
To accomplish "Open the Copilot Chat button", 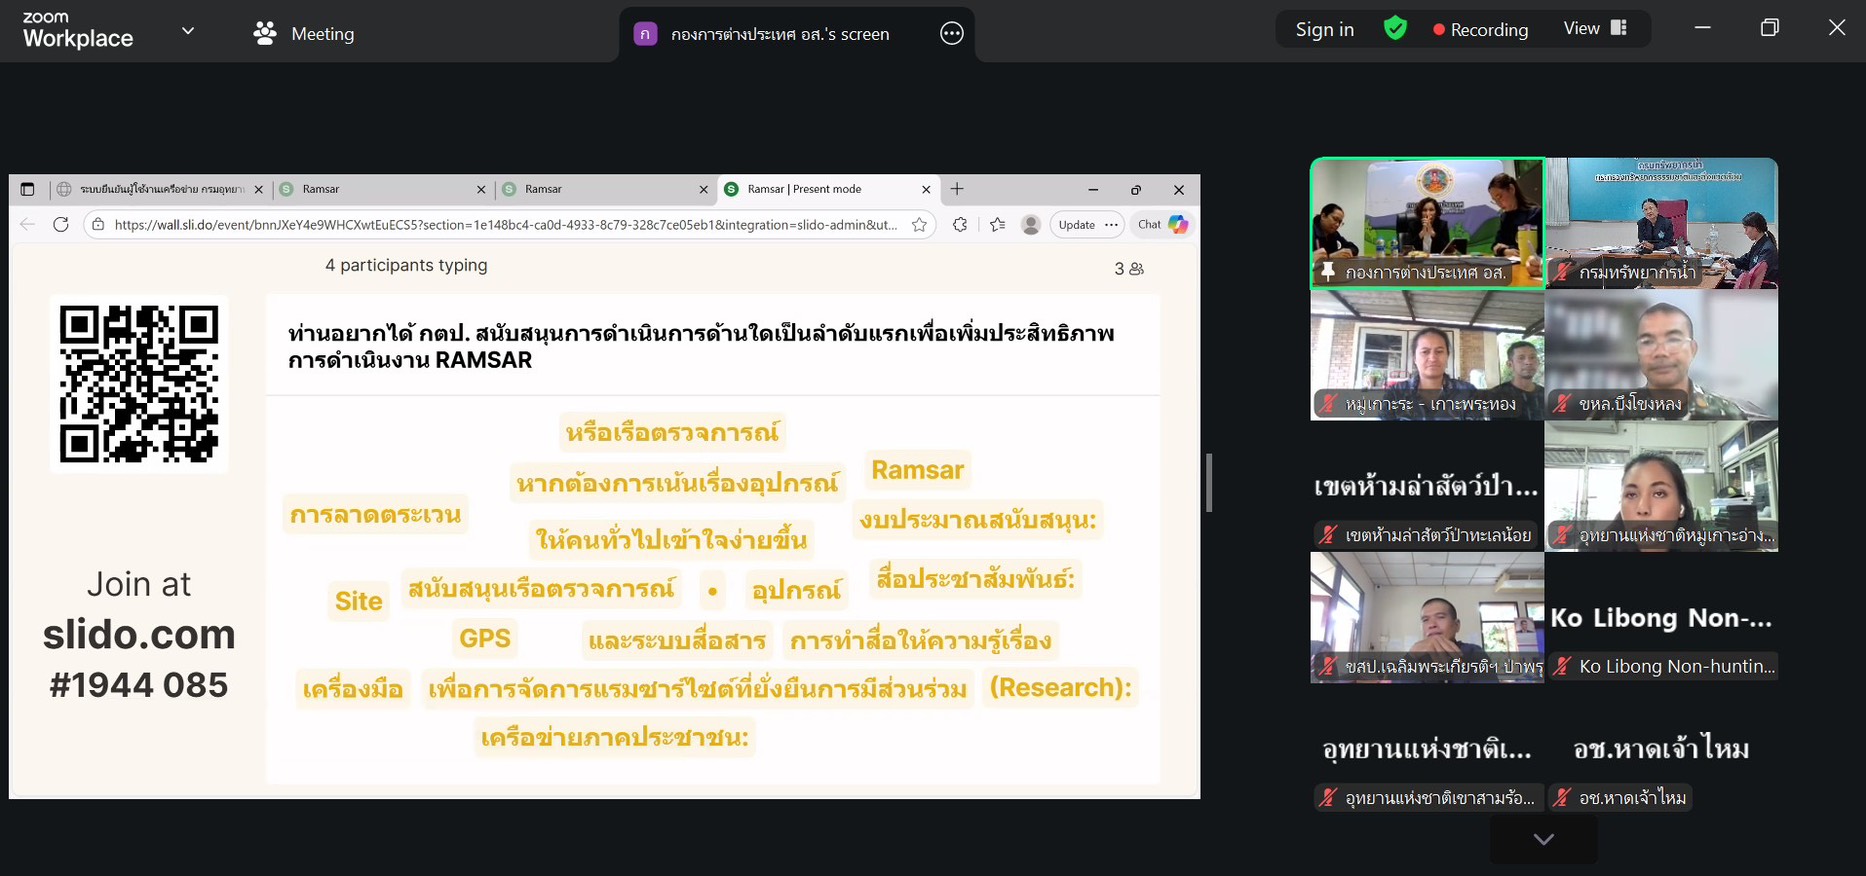I will [1162, 225].
